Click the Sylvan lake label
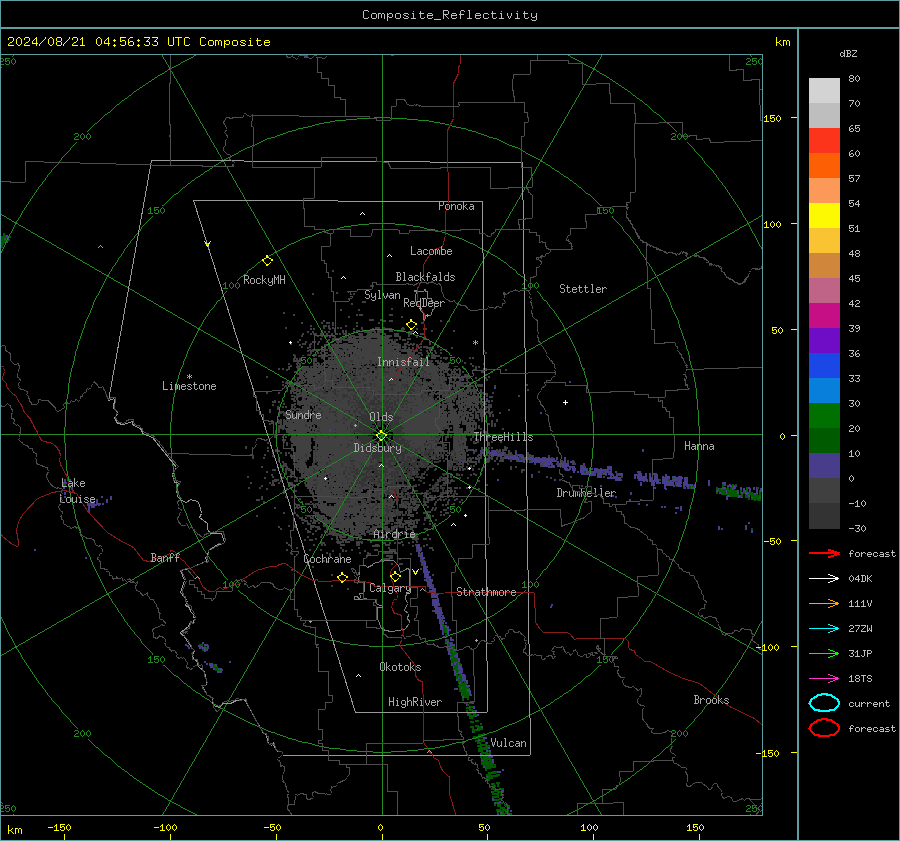Image resolution: width=900 pixels, height=841 pixels. coord(382,295)
